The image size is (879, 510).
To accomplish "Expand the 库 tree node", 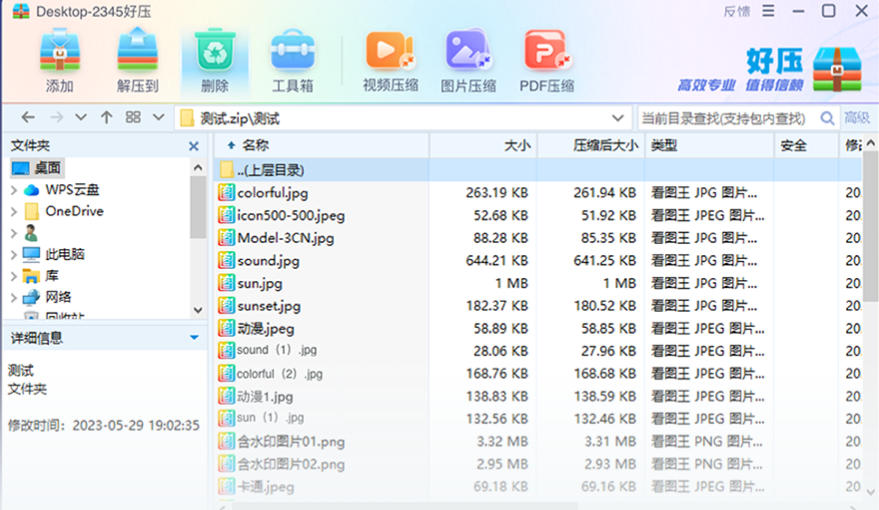I will click(14, 276).
